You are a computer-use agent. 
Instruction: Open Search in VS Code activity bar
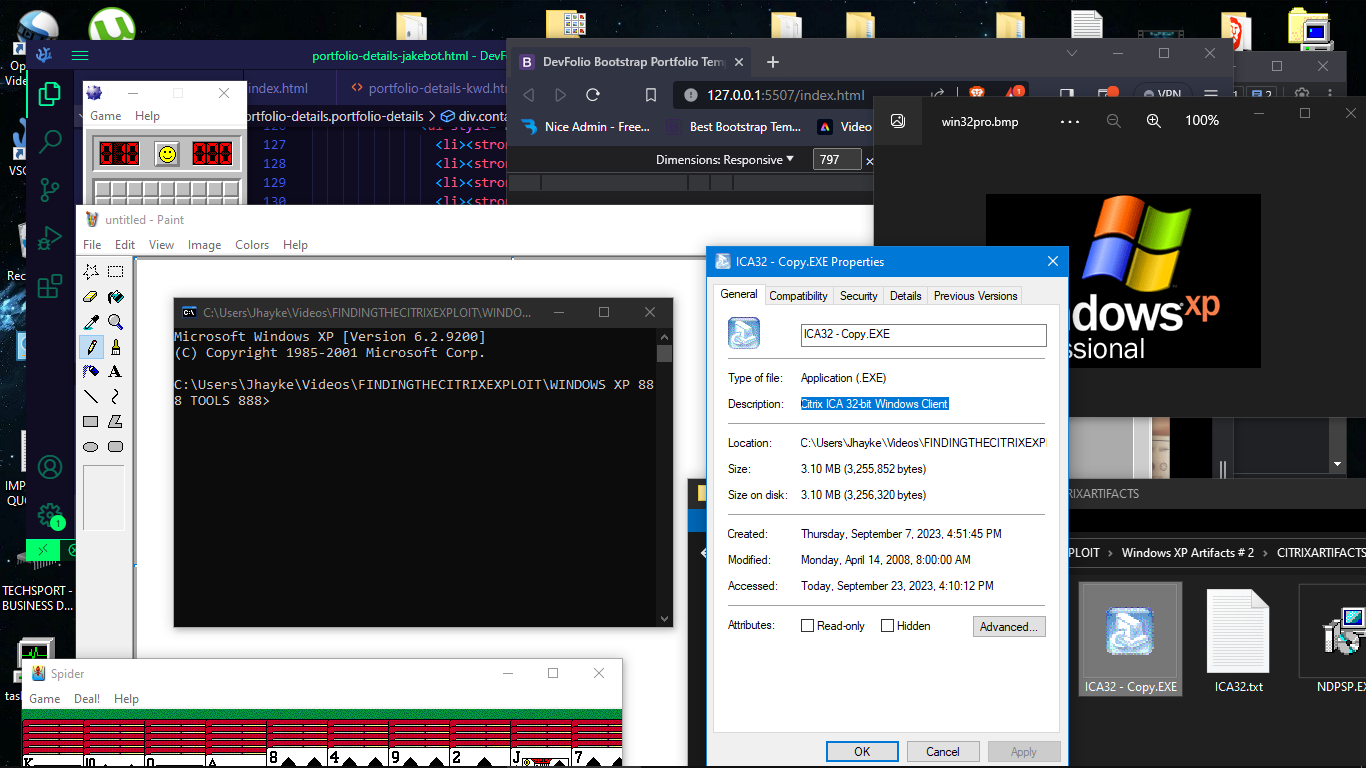[x=49, y=142]
